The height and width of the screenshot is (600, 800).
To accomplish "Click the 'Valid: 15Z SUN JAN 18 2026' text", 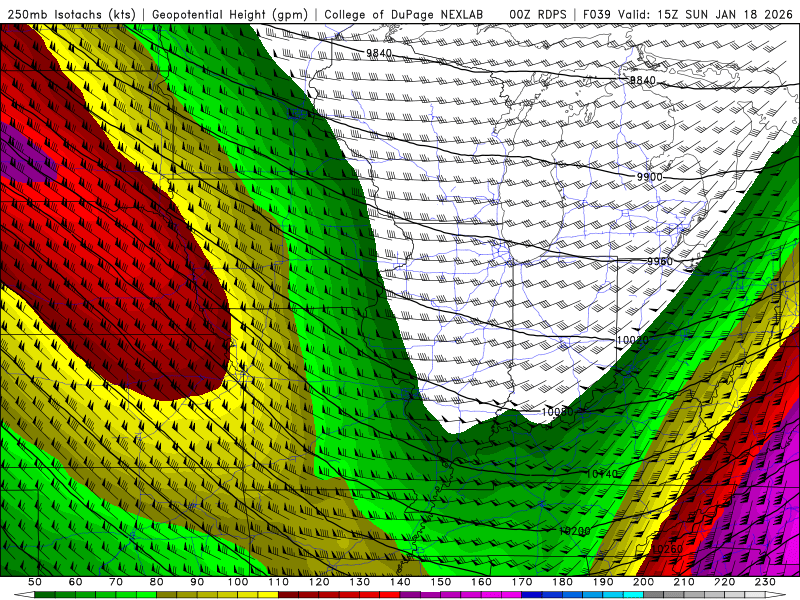I will pos(706,14).
